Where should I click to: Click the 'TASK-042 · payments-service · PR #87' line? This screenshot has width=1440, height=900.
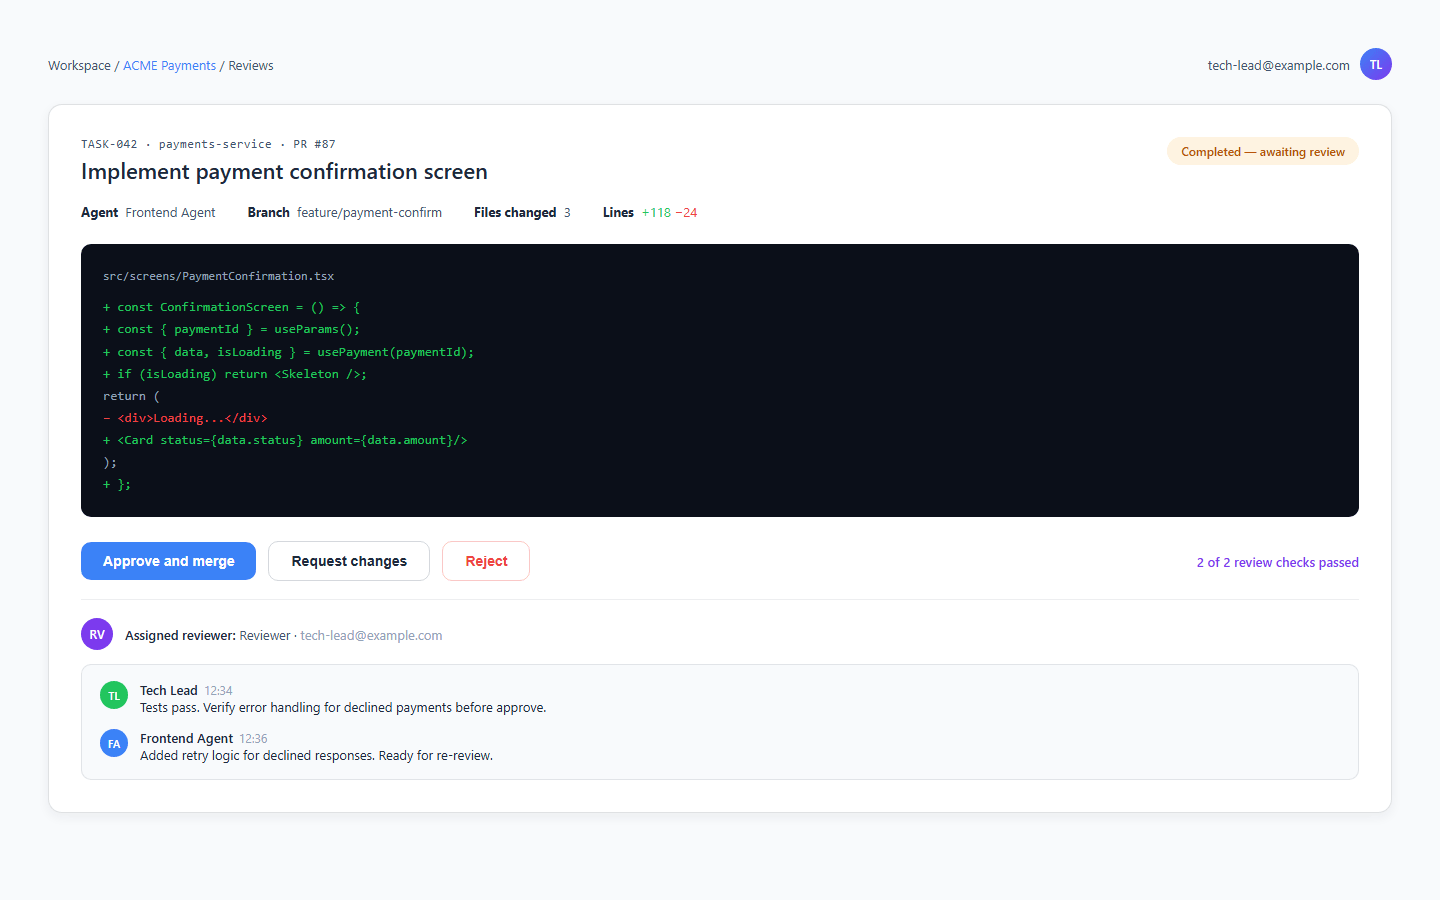click(208, 144)
